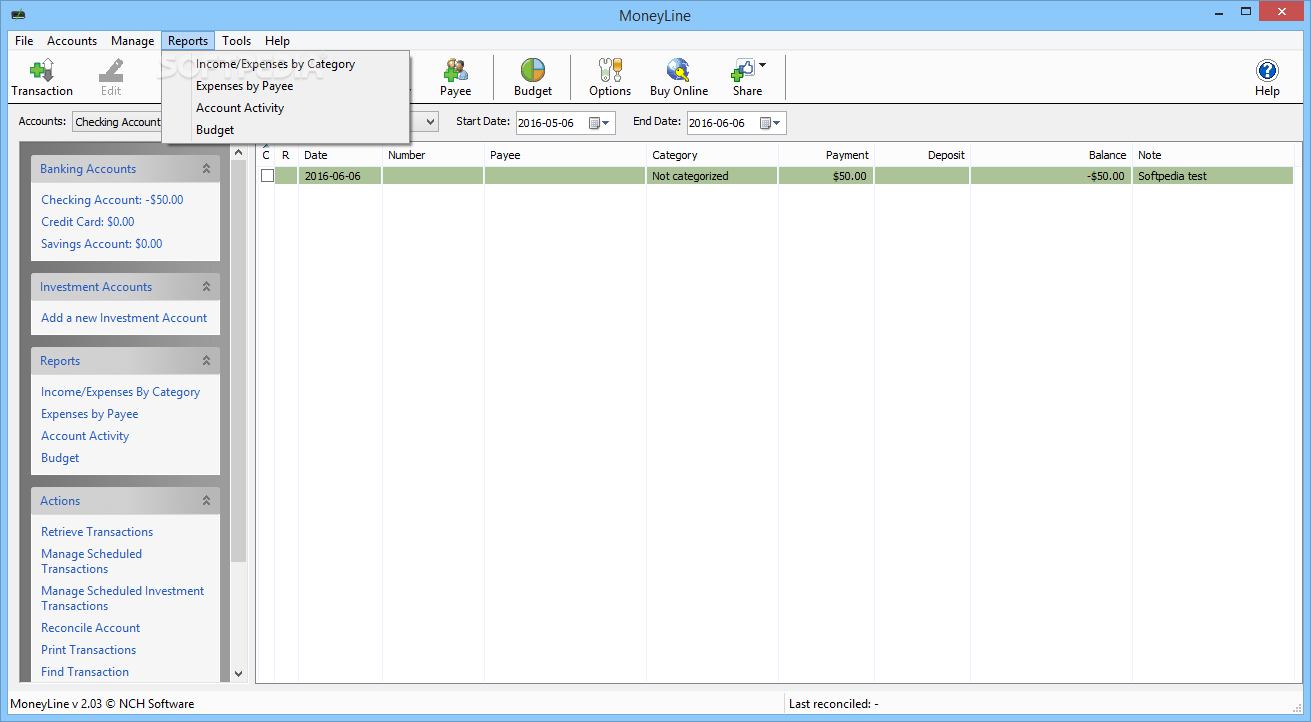Collapse the Banking Accounts panel
Screen dimensions: 1311x722
tap(206, 169)
